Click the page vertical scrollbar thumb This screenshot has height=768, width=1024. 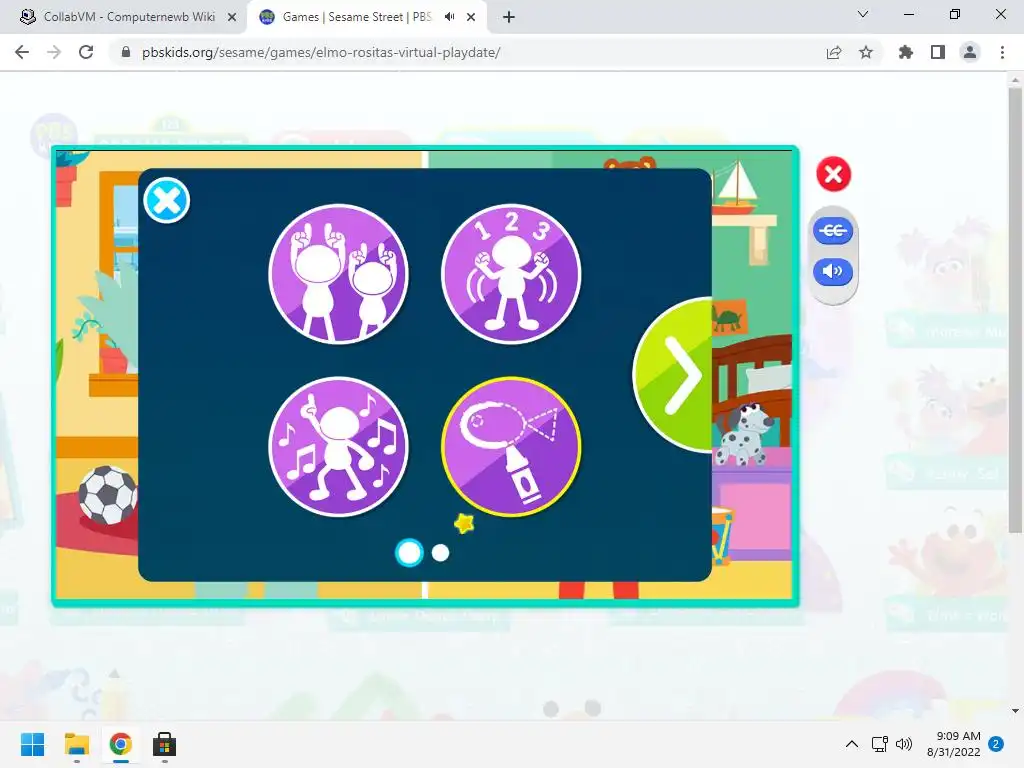[1015, 310]
